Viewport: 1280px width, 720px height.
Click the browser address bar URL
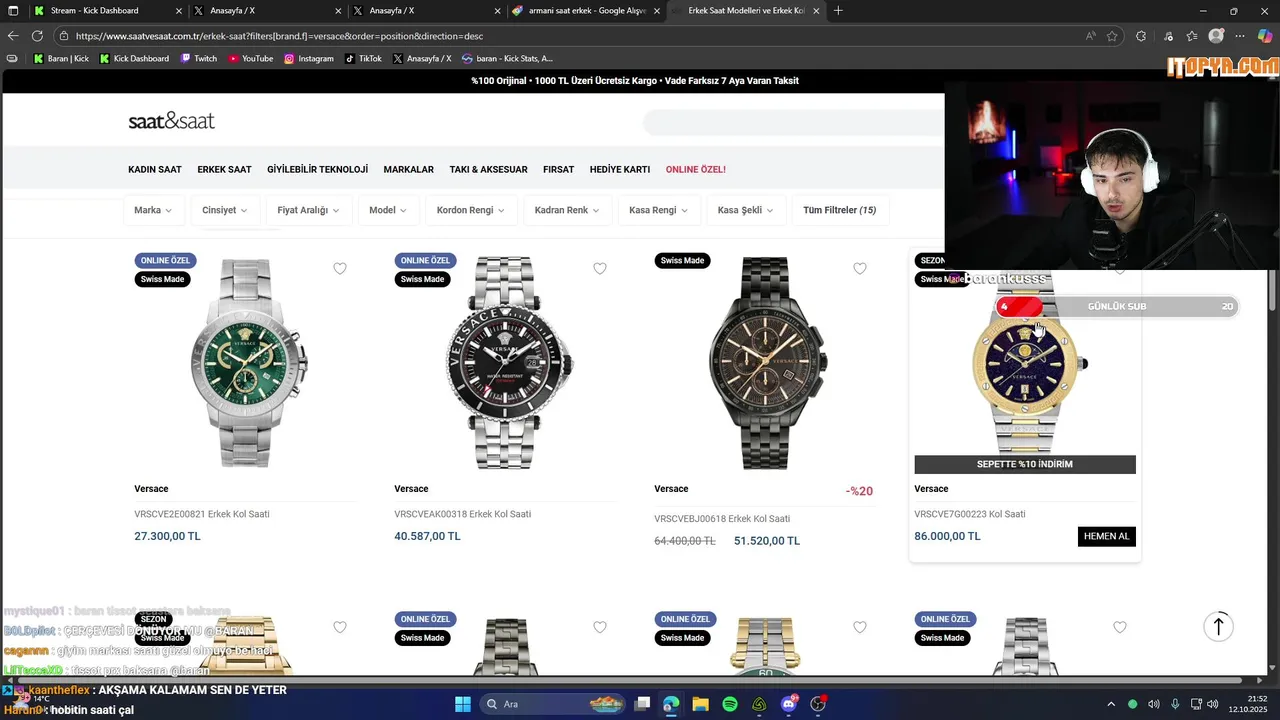pyautogui.click(x=279, y=36)
